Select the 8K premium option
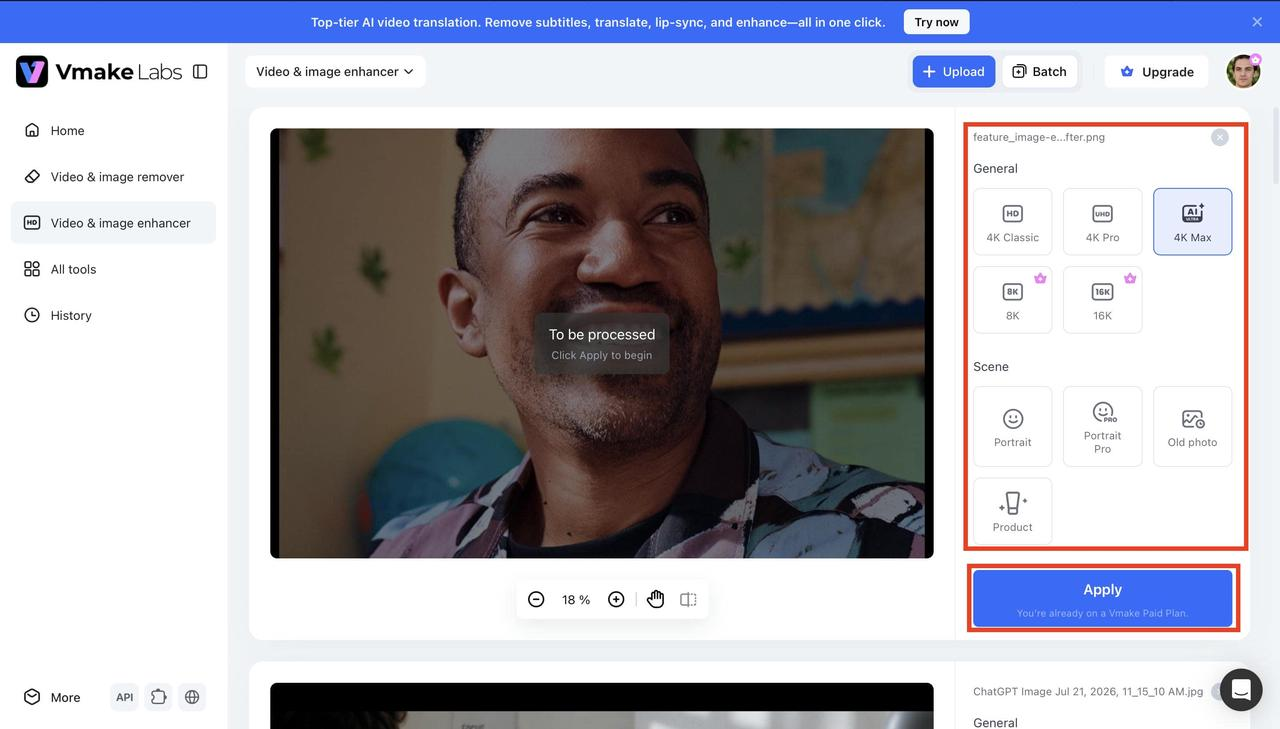1280x729 pixels. coord(1013,300)
